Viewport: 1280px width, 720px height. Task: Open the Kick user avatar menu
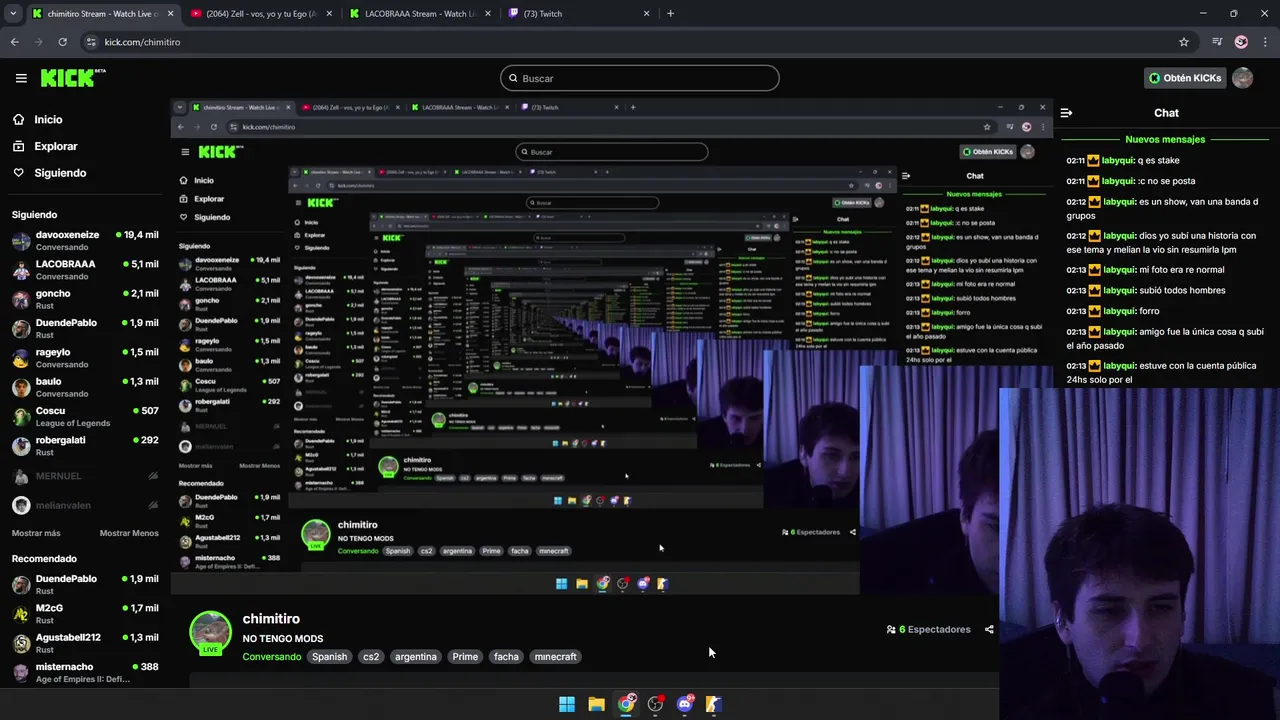(x=1242, y=78)
